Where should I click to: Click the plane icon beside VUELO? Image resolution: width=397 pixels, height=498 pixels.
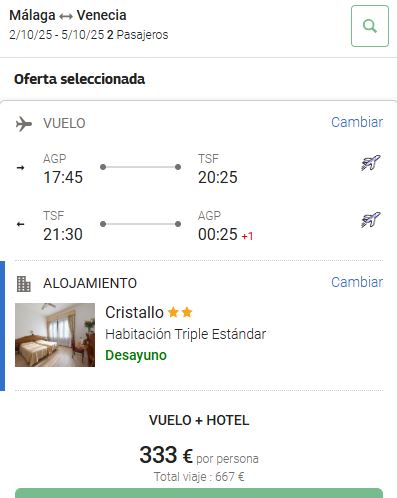24,124
